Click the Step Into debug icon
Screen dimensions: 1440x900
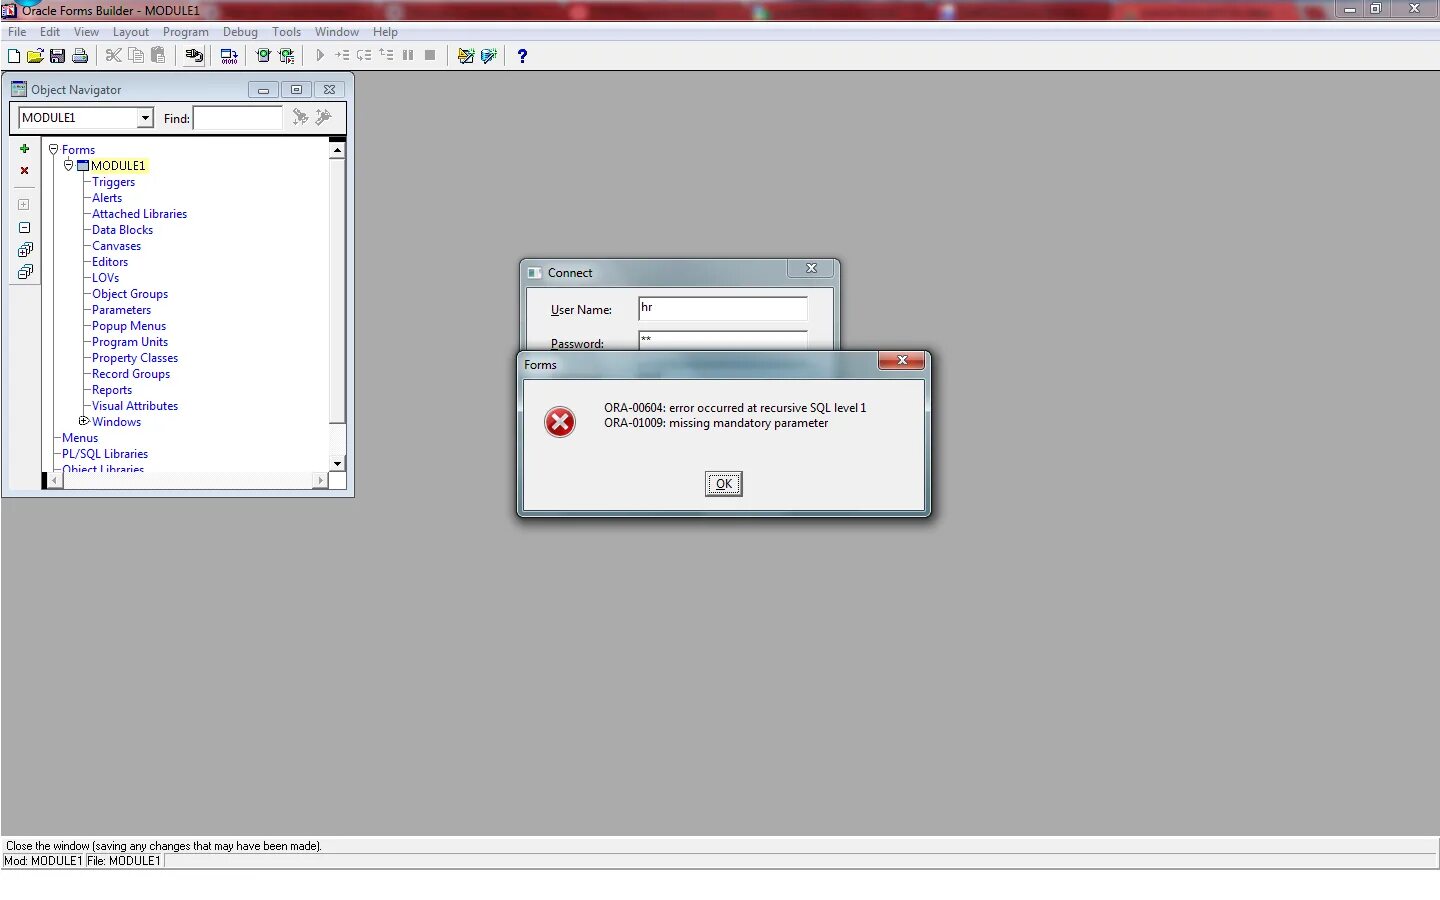[342, 56]
